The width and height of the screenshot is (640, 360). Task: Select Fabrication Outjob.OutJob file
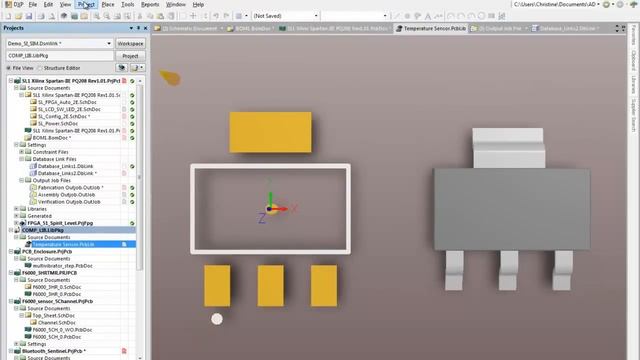(x=70, y=187)
